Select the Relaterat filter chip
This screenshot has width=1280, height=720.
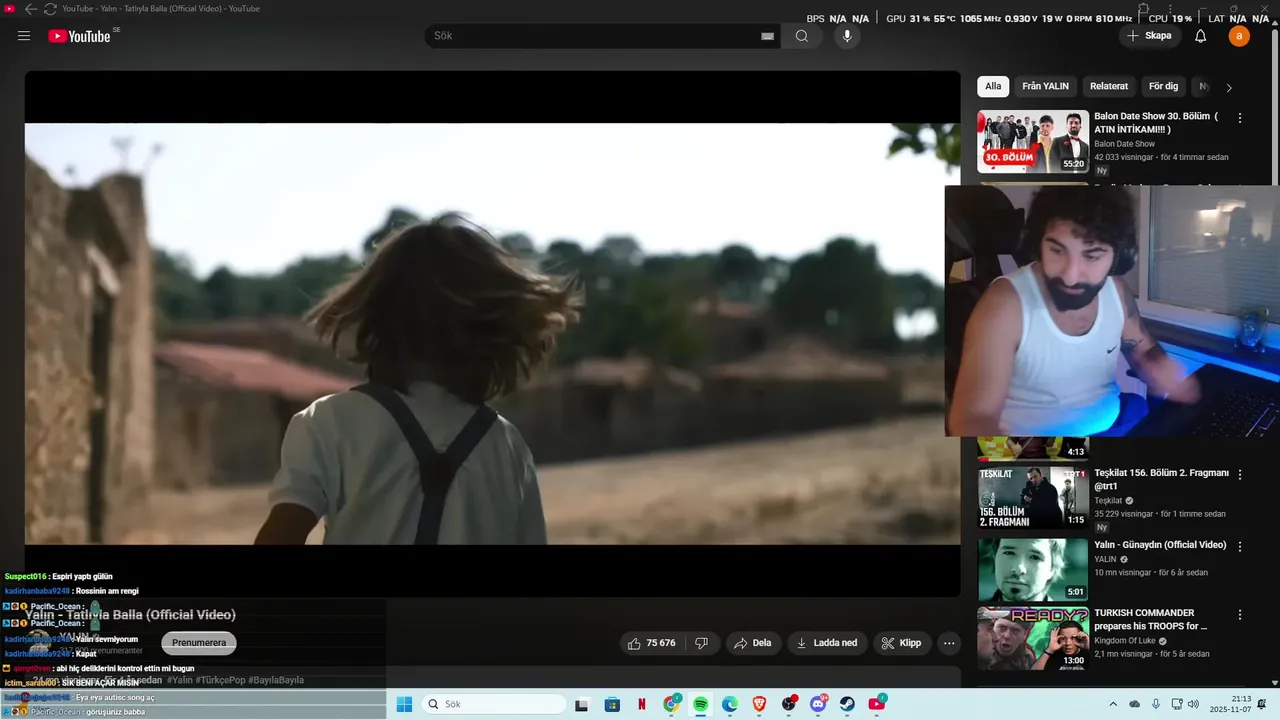[1109, 87]
